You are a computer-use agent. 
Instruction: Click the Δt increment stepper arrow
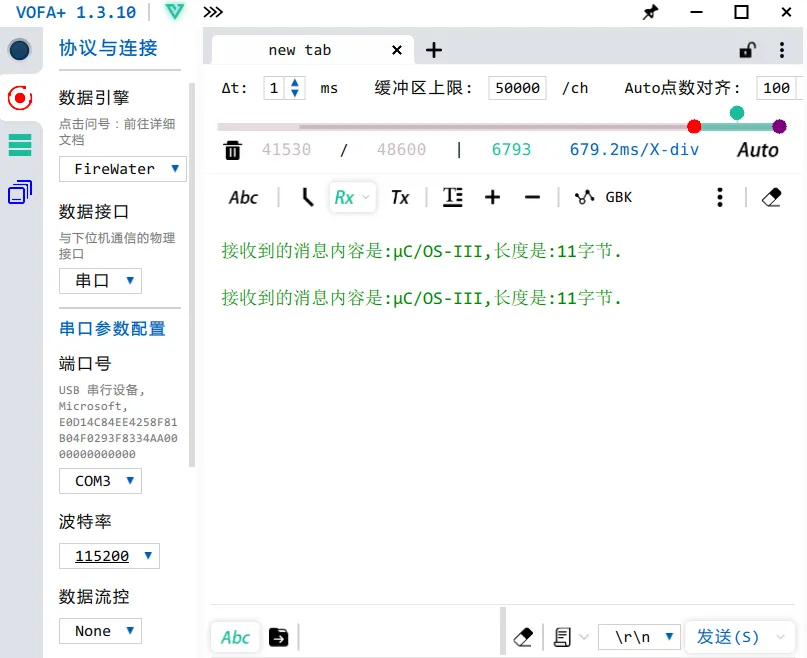point(294,83)
